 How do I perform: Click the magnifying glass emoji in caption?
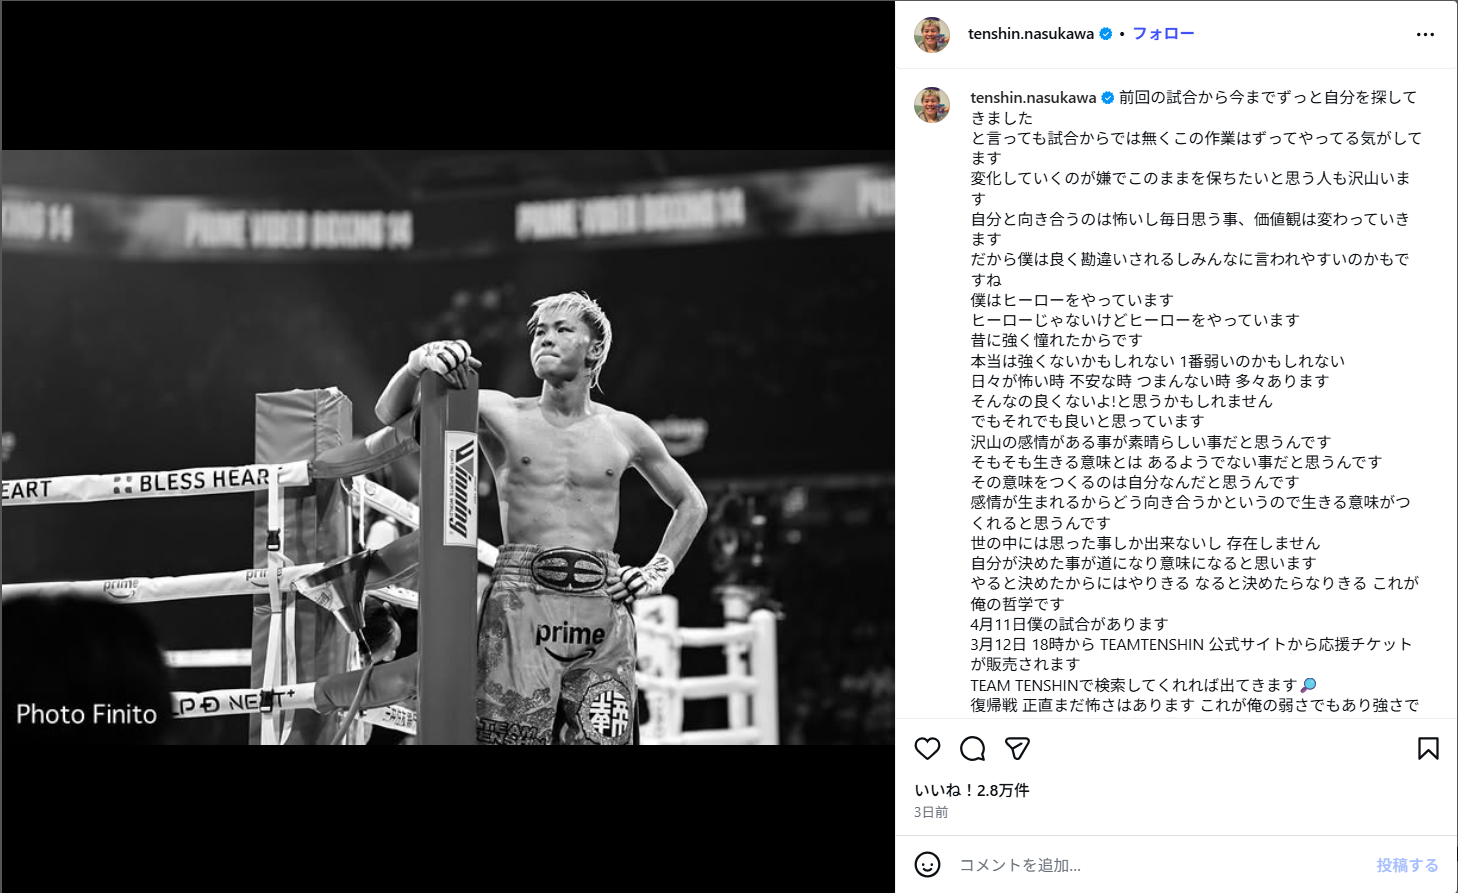(1308, 685)
